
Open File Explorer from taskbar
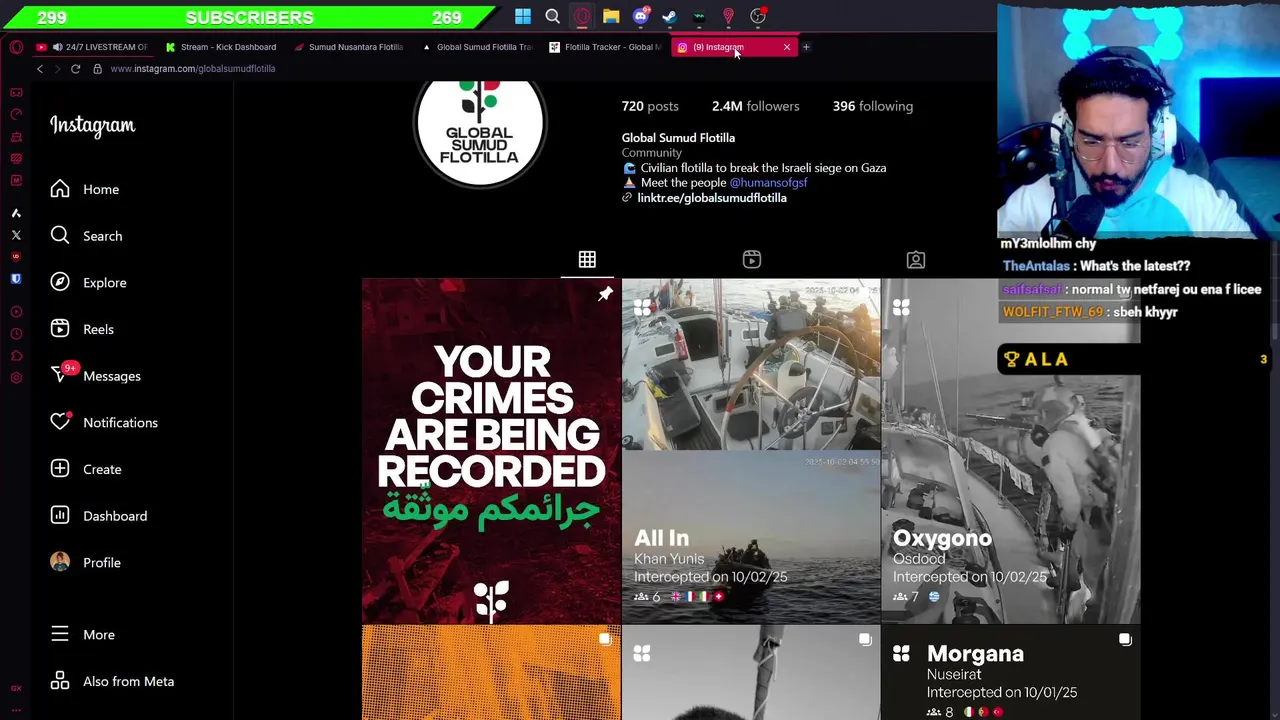coord(611,16)
